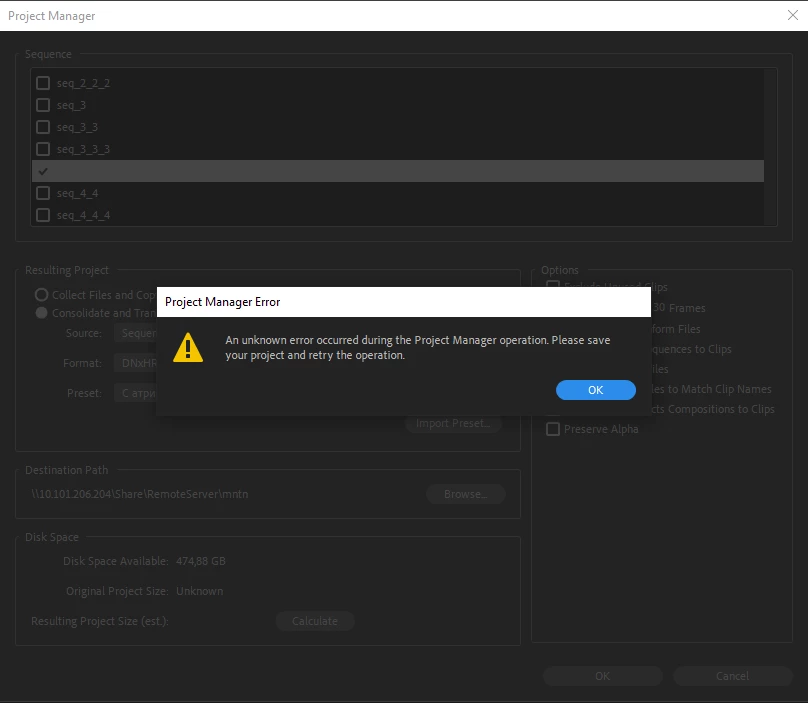
Task: Check the seq_3 sequence checkbox
Action: click(43, 105)
